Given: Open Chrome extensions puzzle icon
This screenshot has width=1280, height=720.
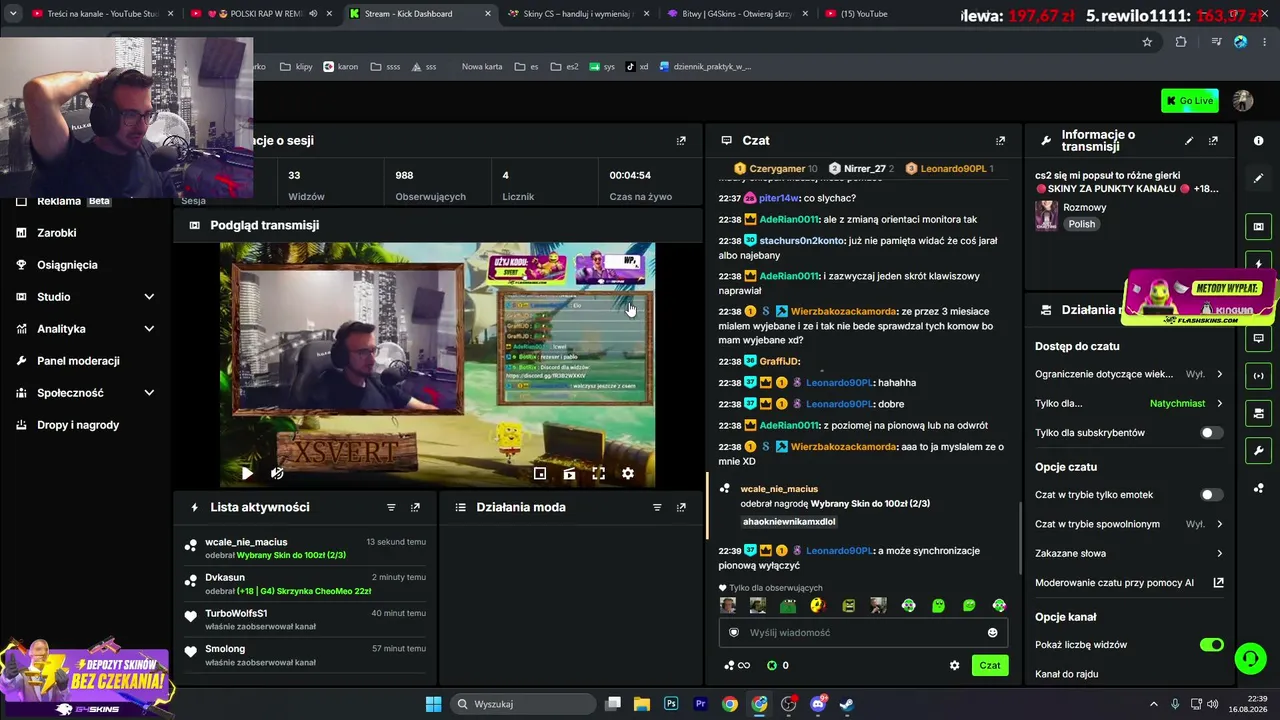Looking at the screenshot, I should (1181, 42).
